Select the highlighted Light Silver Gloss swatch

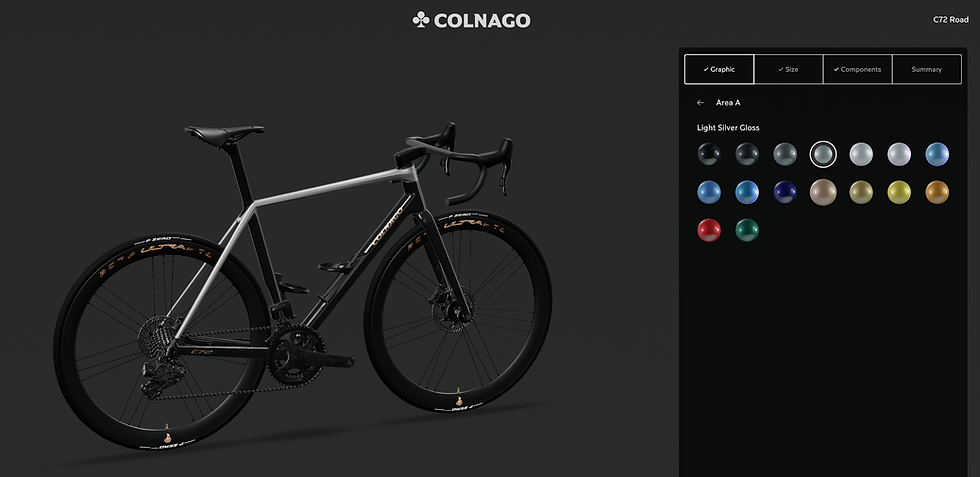[823, 154]
